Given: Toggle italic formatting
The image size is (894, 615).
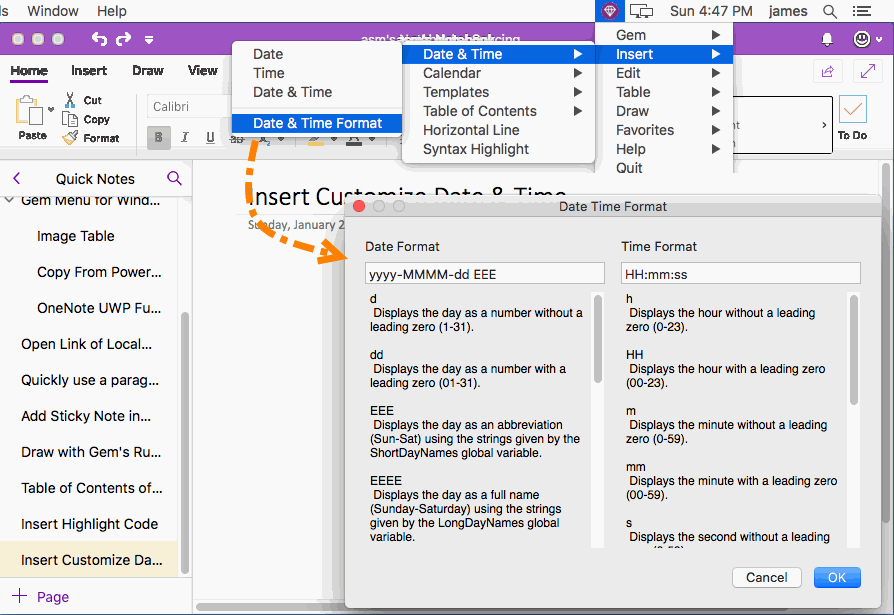Looking at the screenshot, I should point(185,139).
